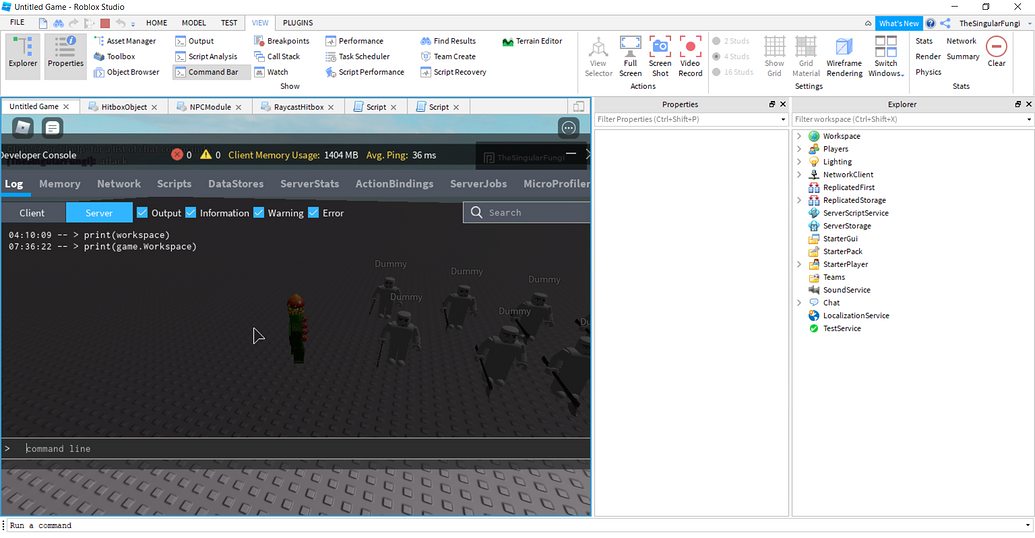Uncheck the Warning log filter
Viewport: 1035px width, 538px height.
coord(259,213)
